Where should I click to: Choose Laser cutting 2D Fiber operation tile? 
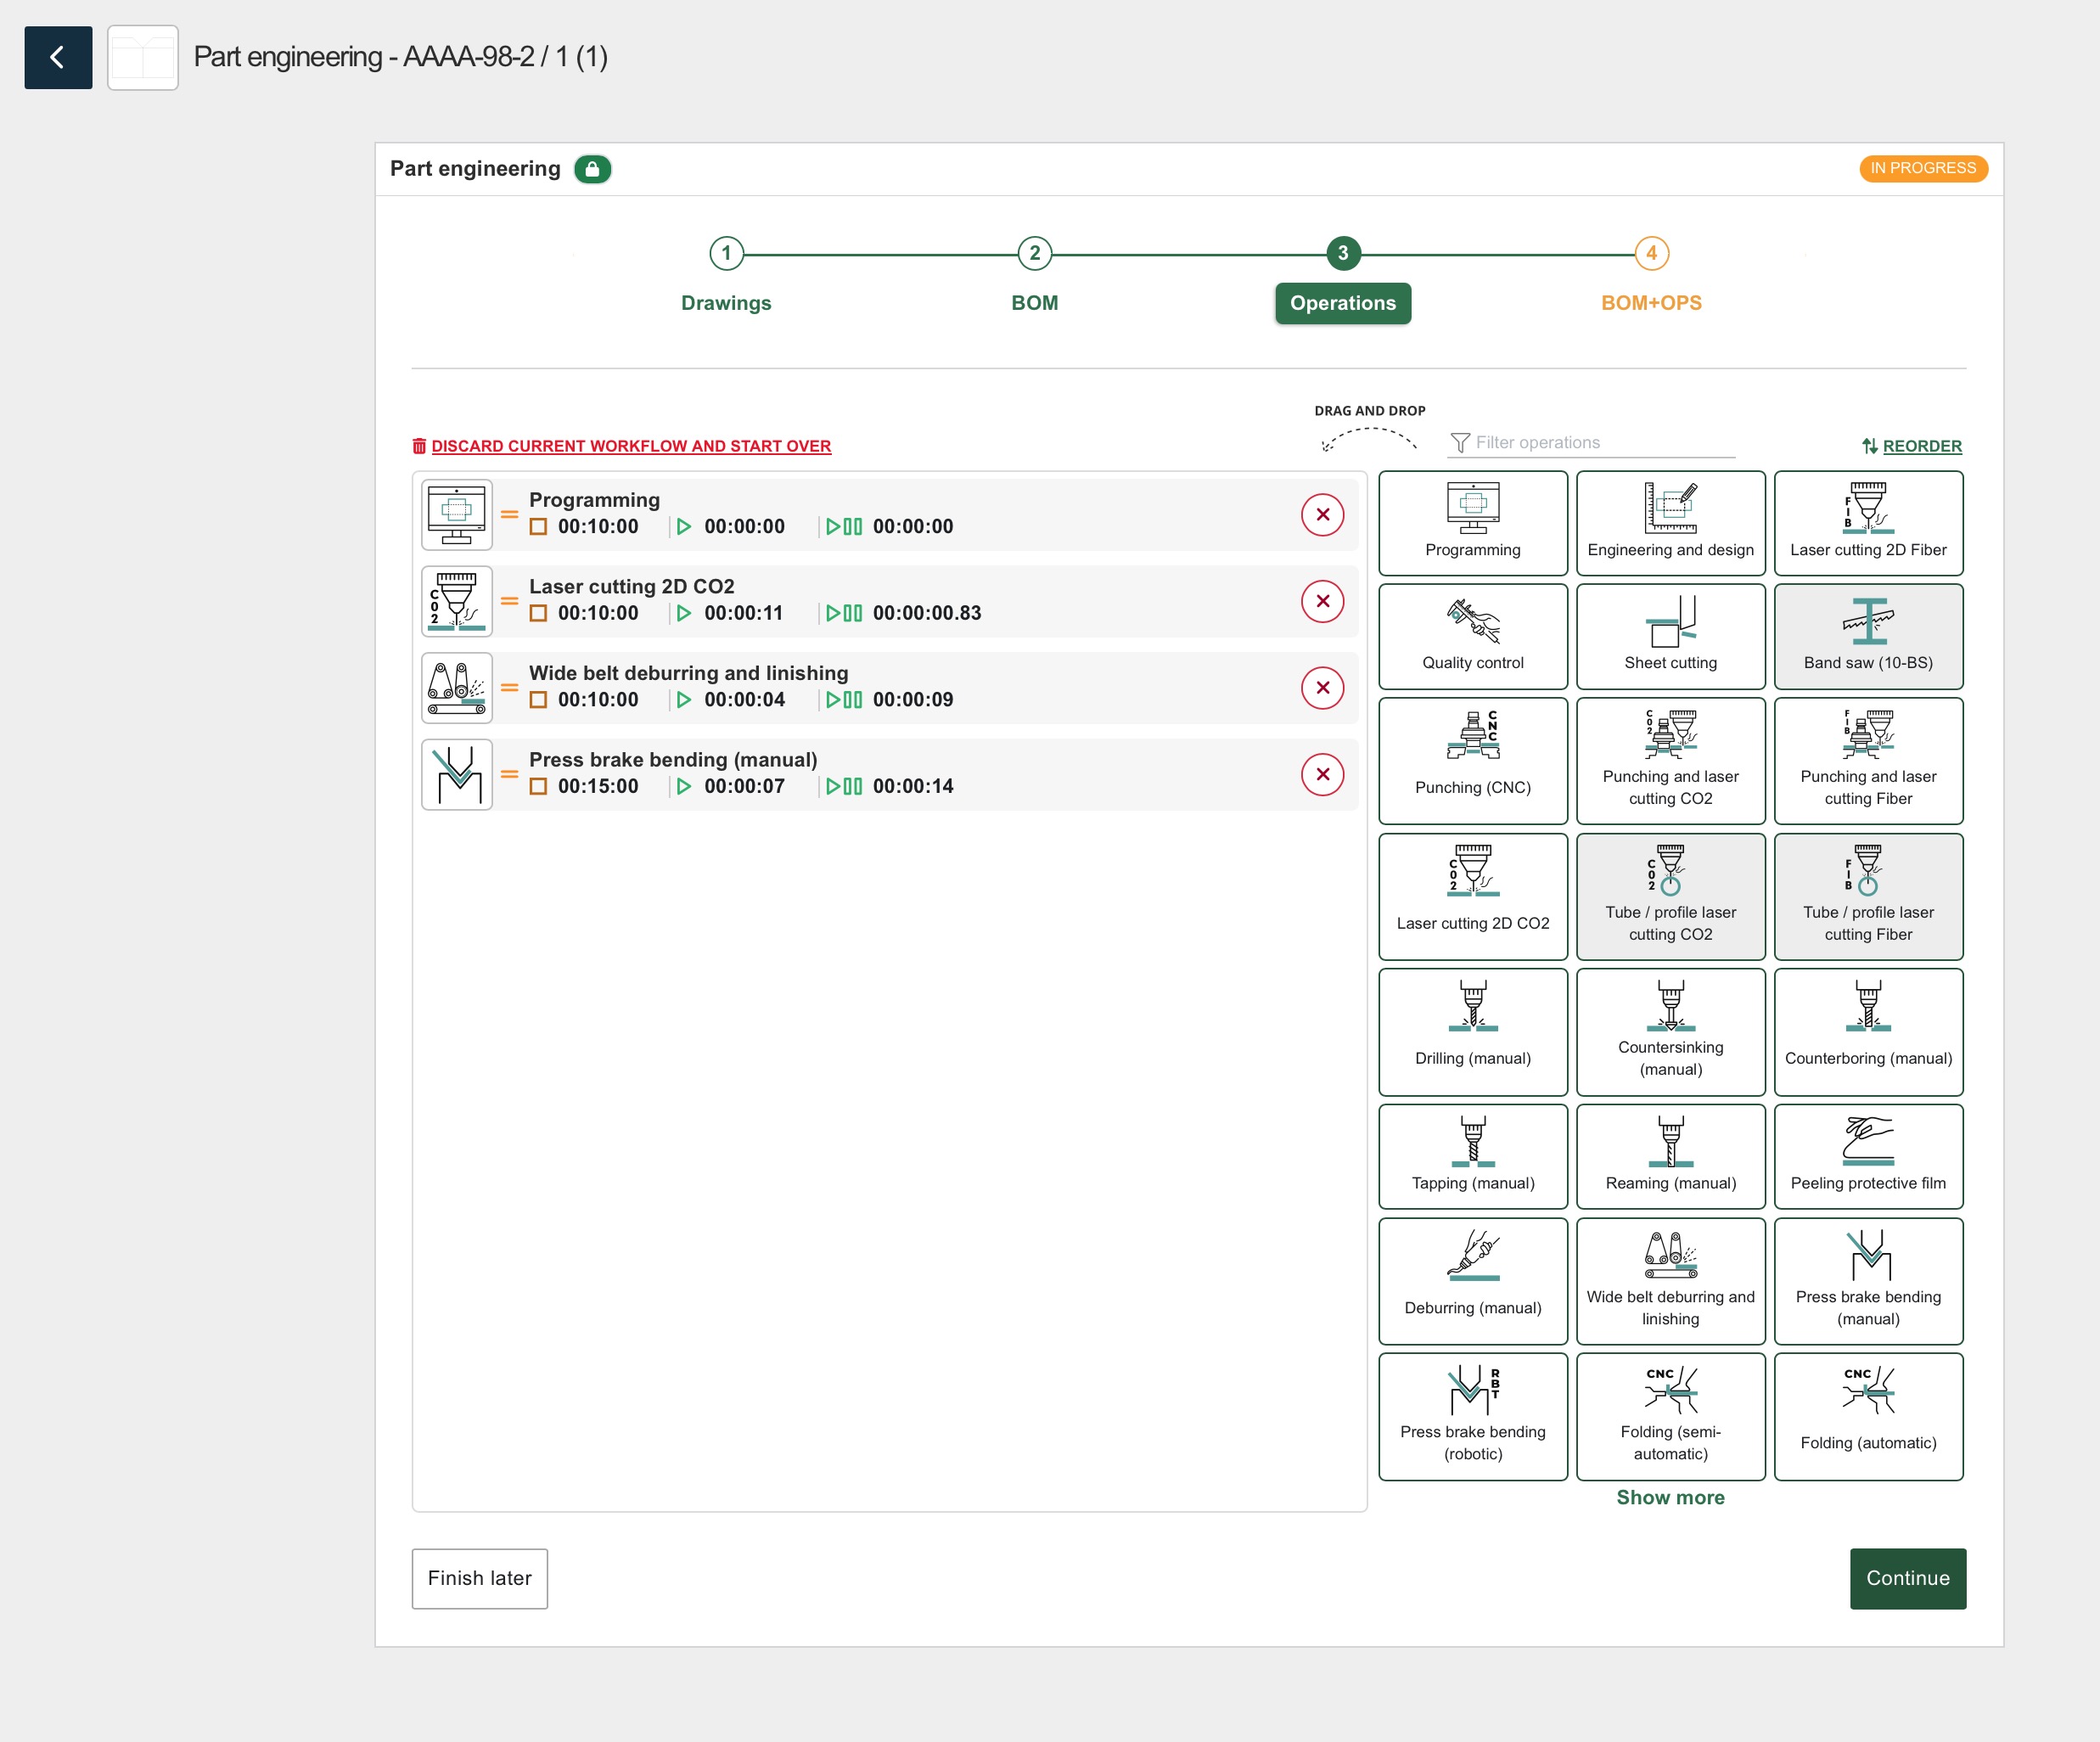(x=1867, y=523)
